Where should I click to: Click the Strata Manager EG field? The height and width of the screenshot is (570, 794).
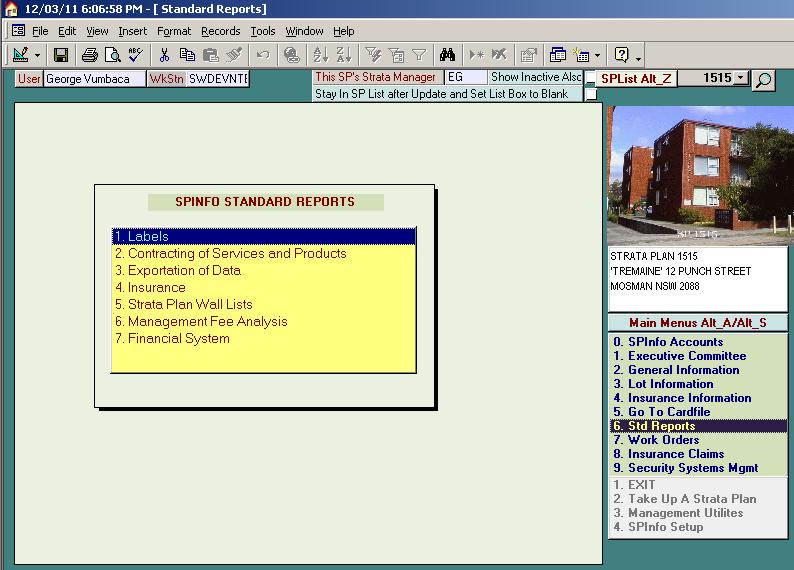465,77
